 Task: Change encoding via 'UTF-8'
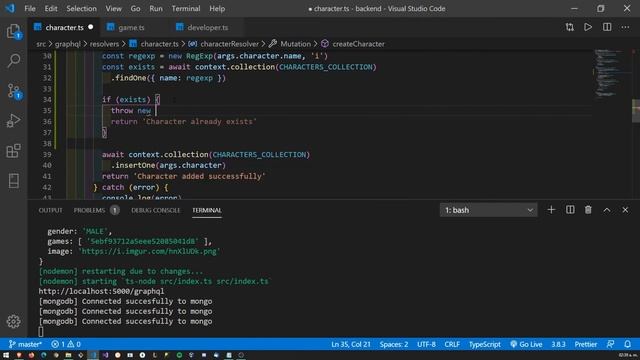coord(426,344)
